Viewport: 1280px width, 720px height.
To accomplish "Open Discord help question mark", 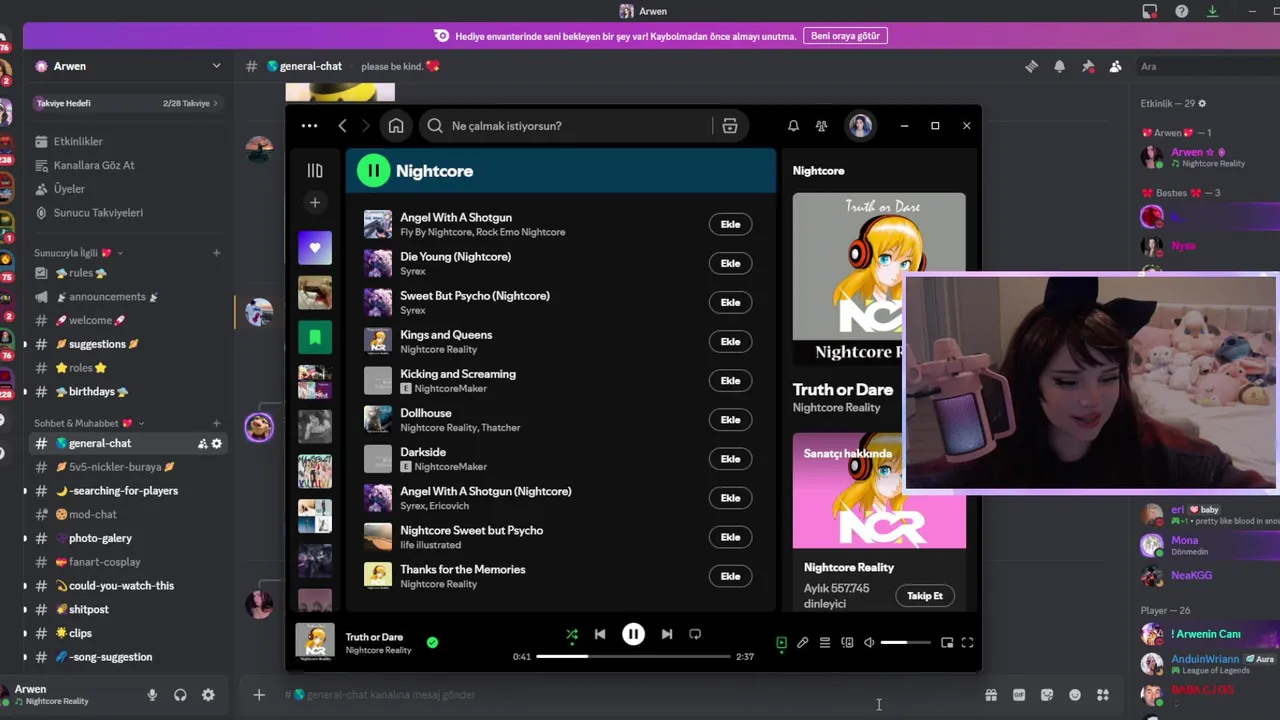I will (1182, 11).
